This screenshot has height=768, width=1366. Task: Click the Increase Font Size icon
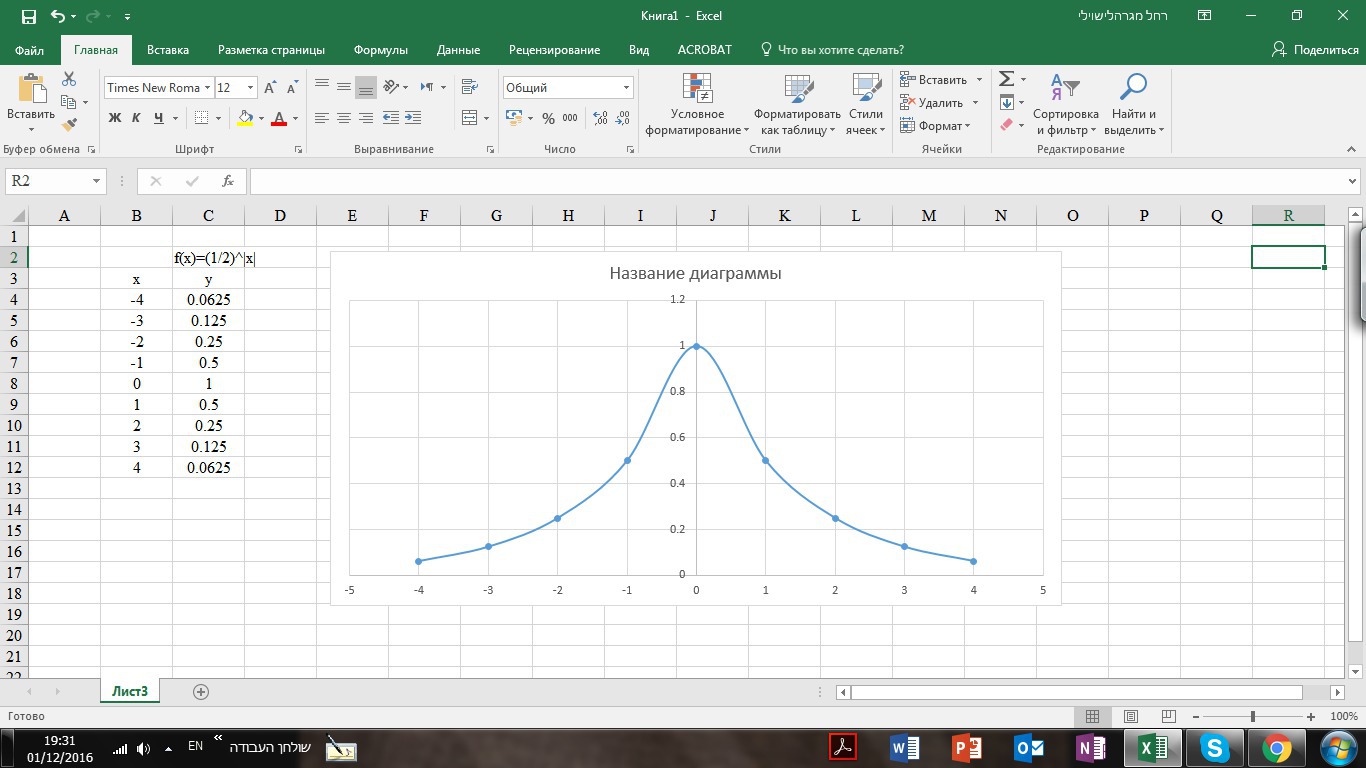[270, 88]
